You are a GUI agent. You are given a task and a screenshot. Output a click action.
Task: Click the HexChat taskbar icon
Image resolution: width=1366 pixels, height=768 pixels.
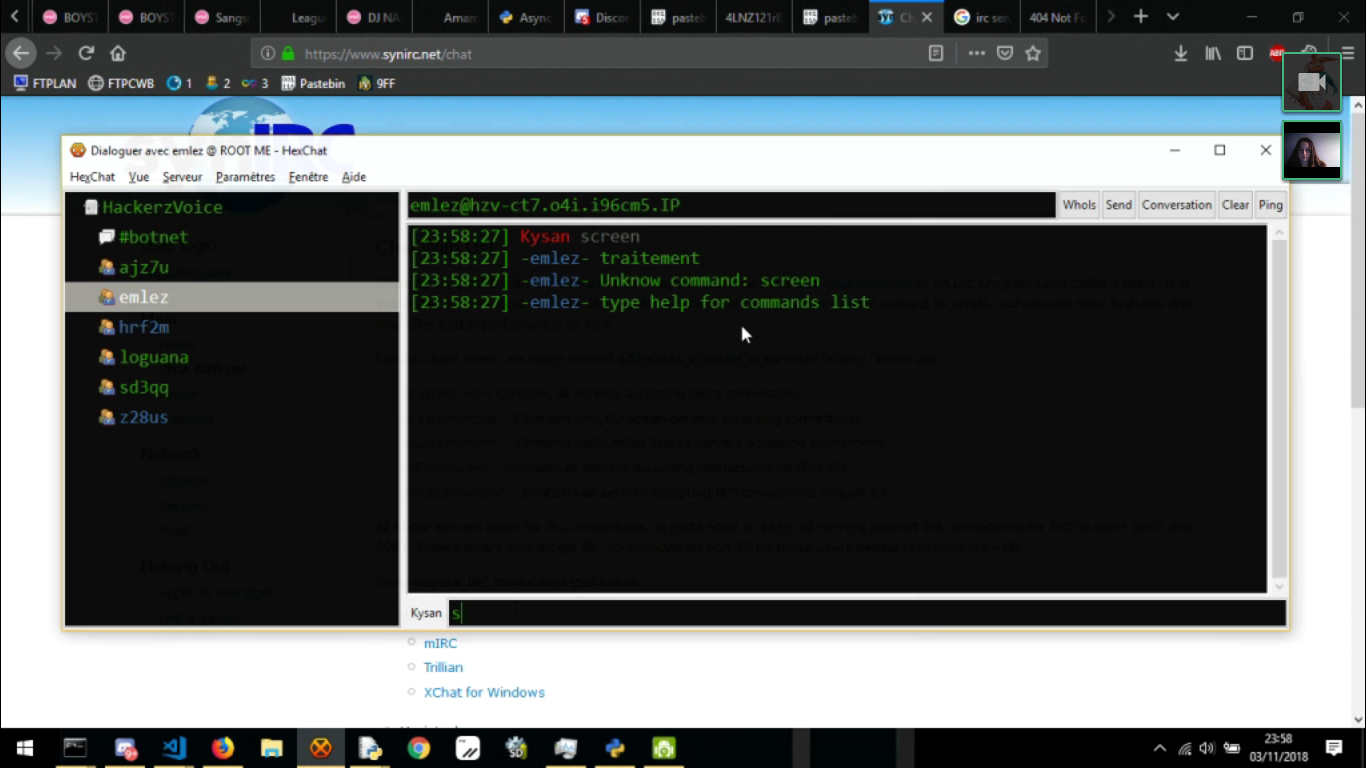pos(320,748)
